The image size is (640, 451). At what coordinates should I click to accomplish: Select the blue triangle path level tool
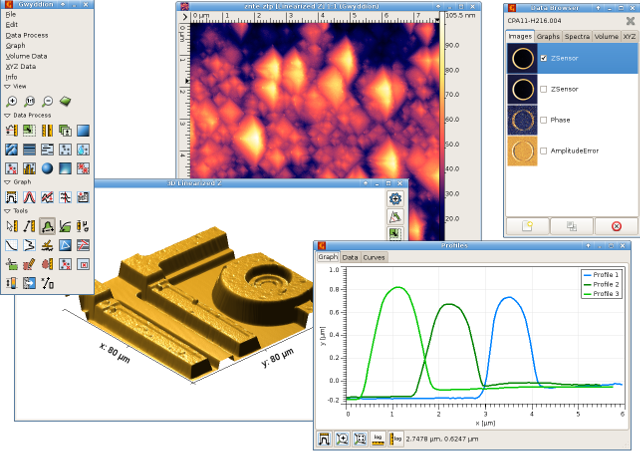pyautogui.click(x=65, y=245)
